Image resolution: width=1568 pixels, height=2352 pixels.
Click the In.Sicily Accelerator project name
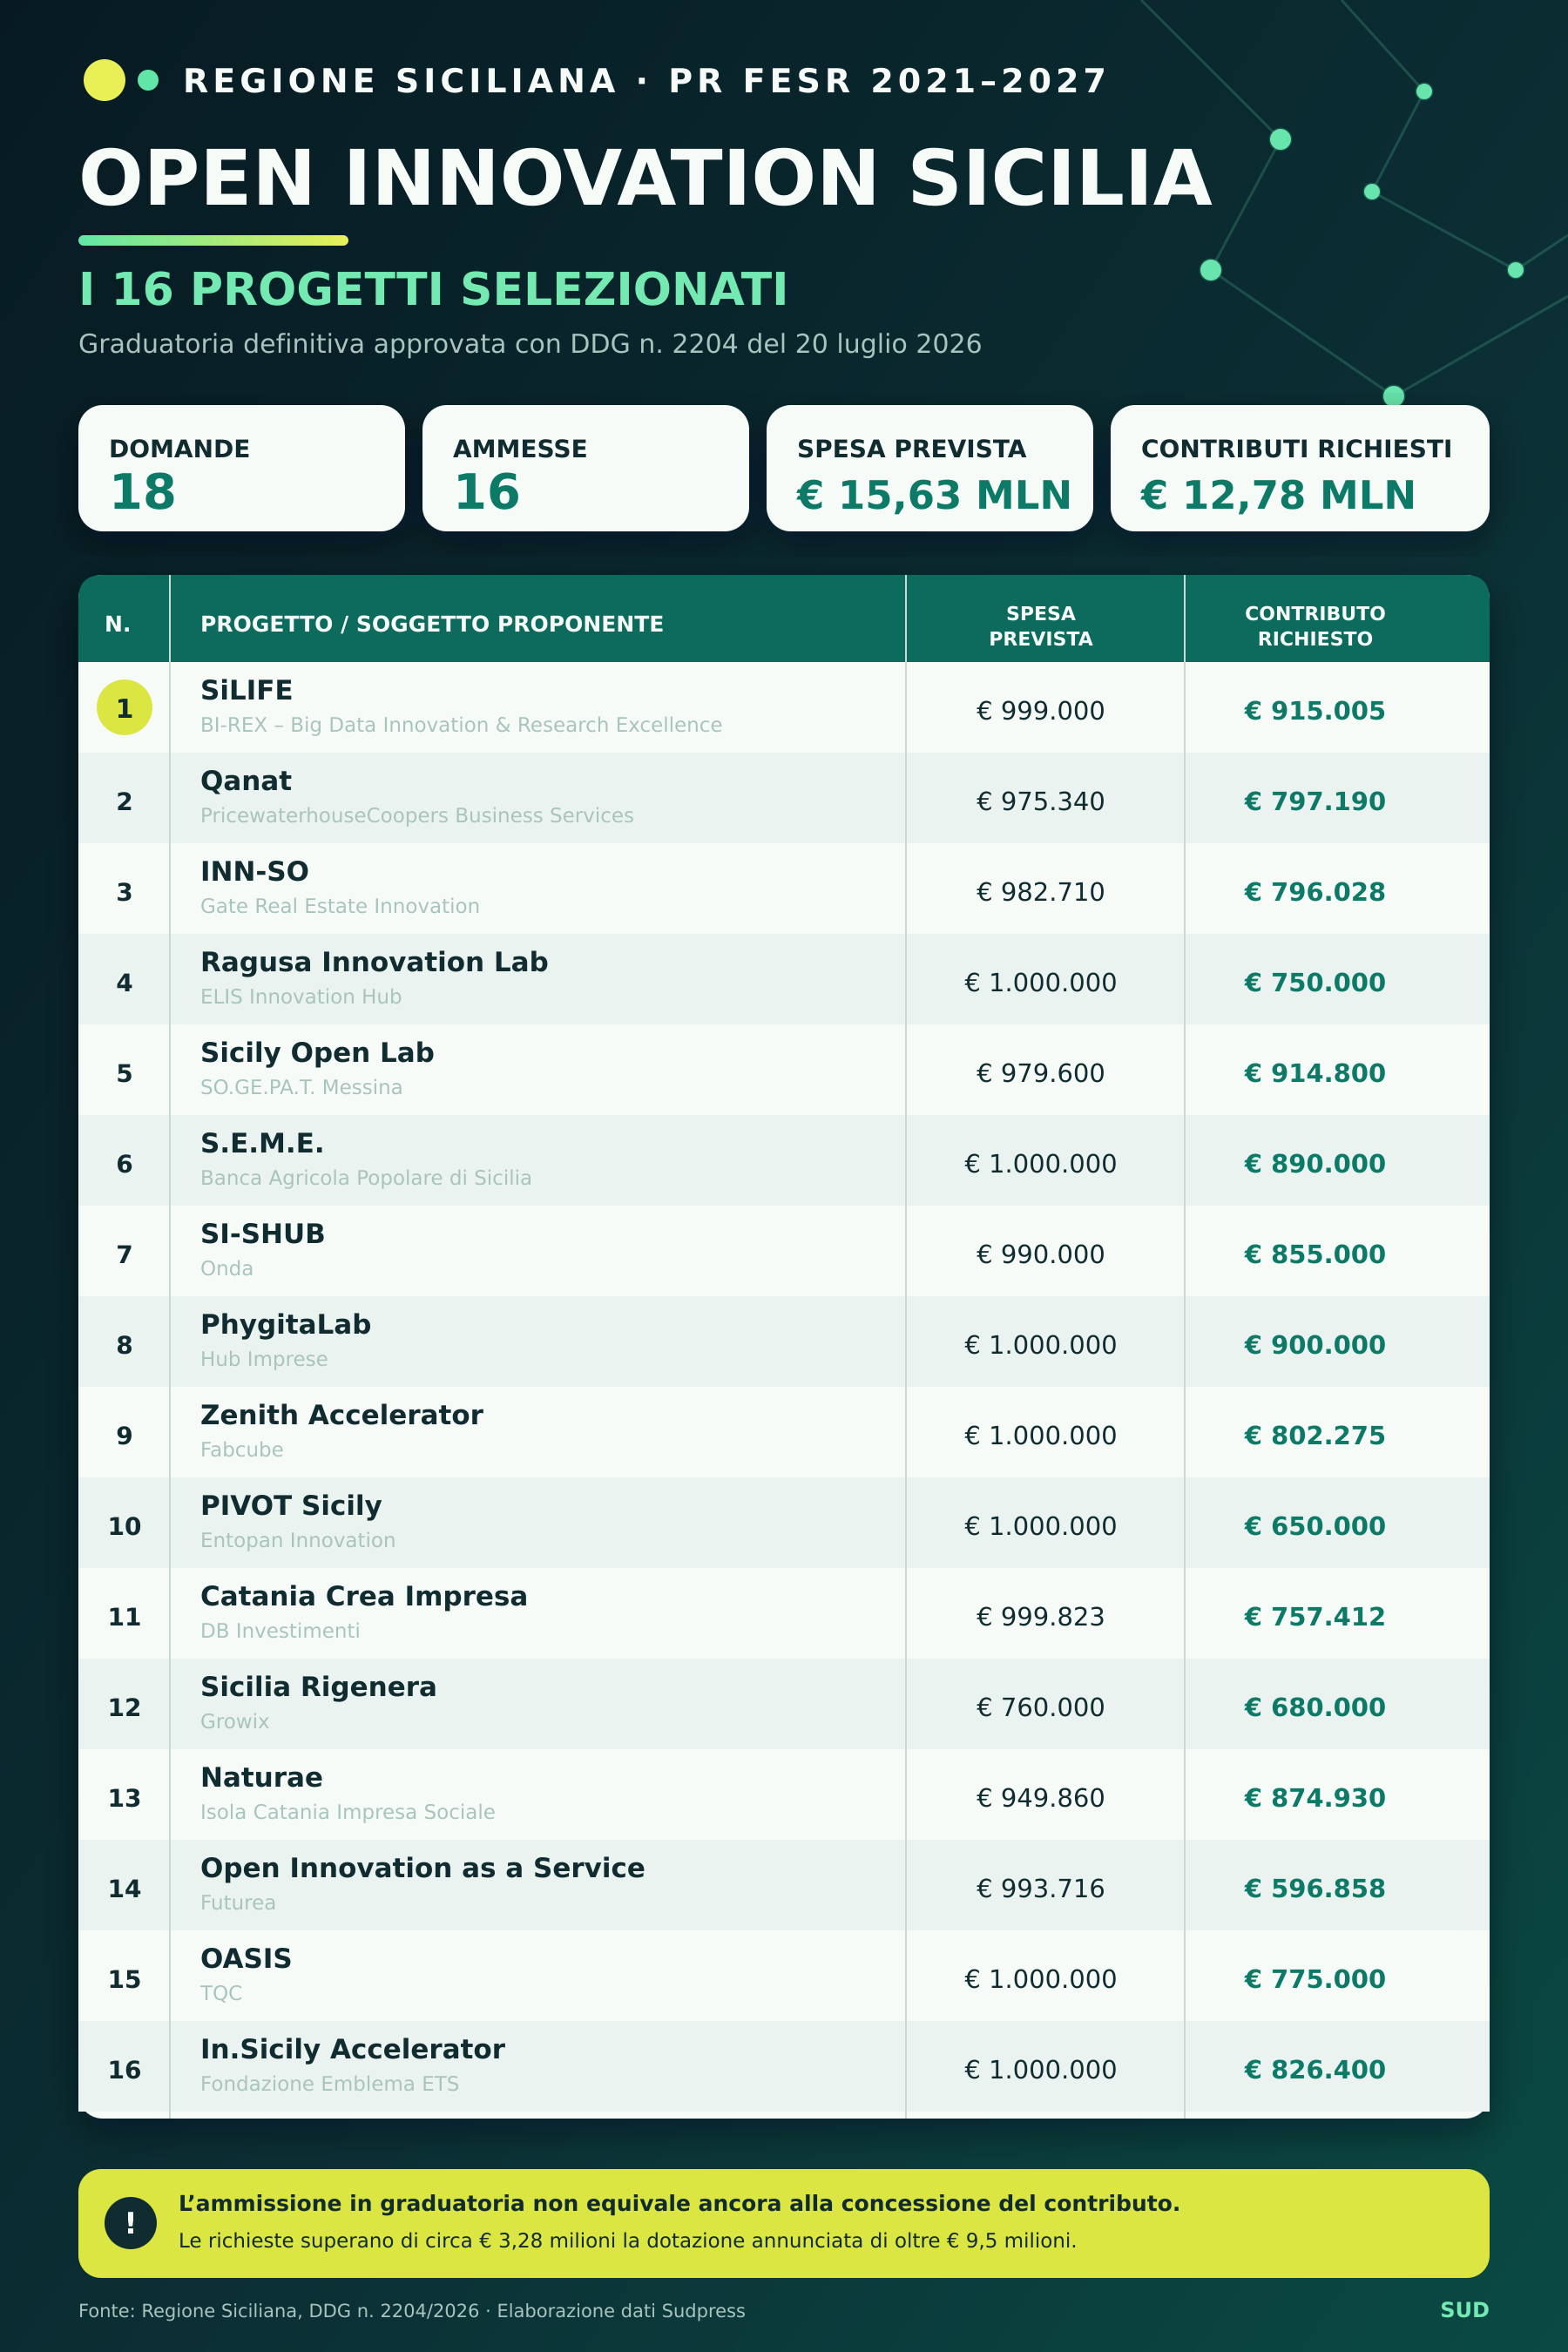click(352, 2049)
